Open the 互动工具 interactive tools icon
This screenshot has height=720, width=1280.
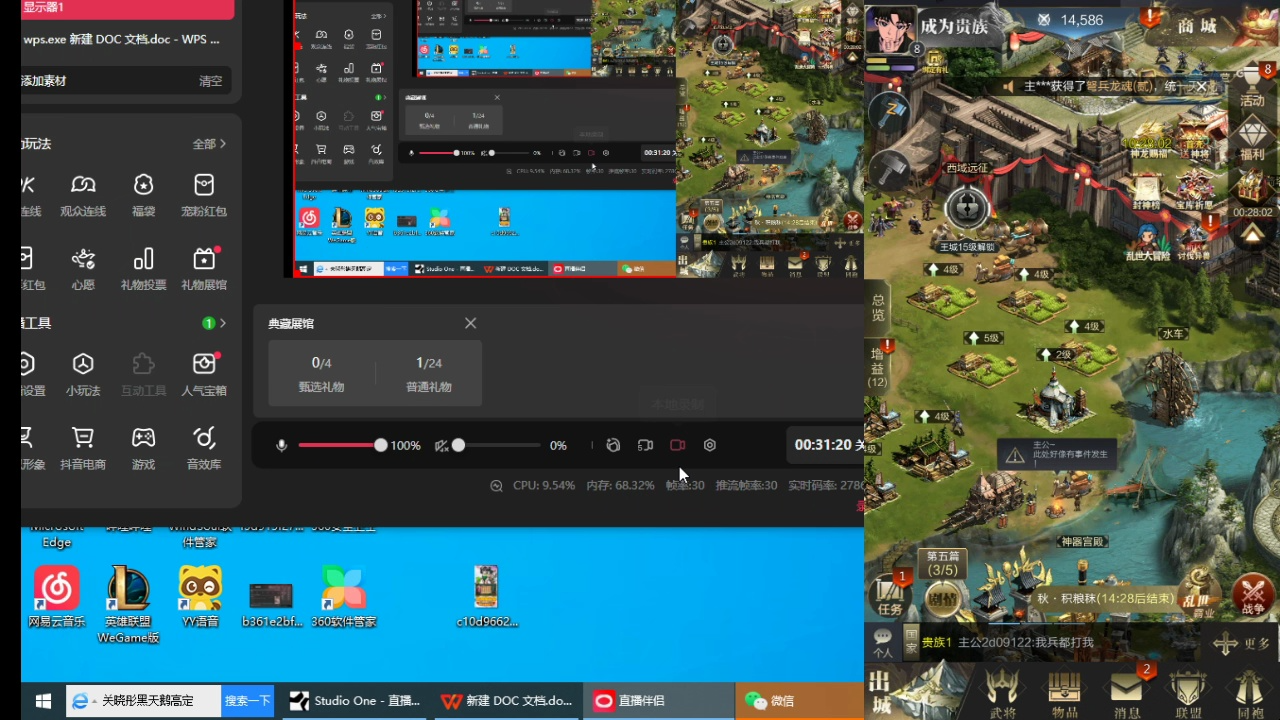pos(144,374)
